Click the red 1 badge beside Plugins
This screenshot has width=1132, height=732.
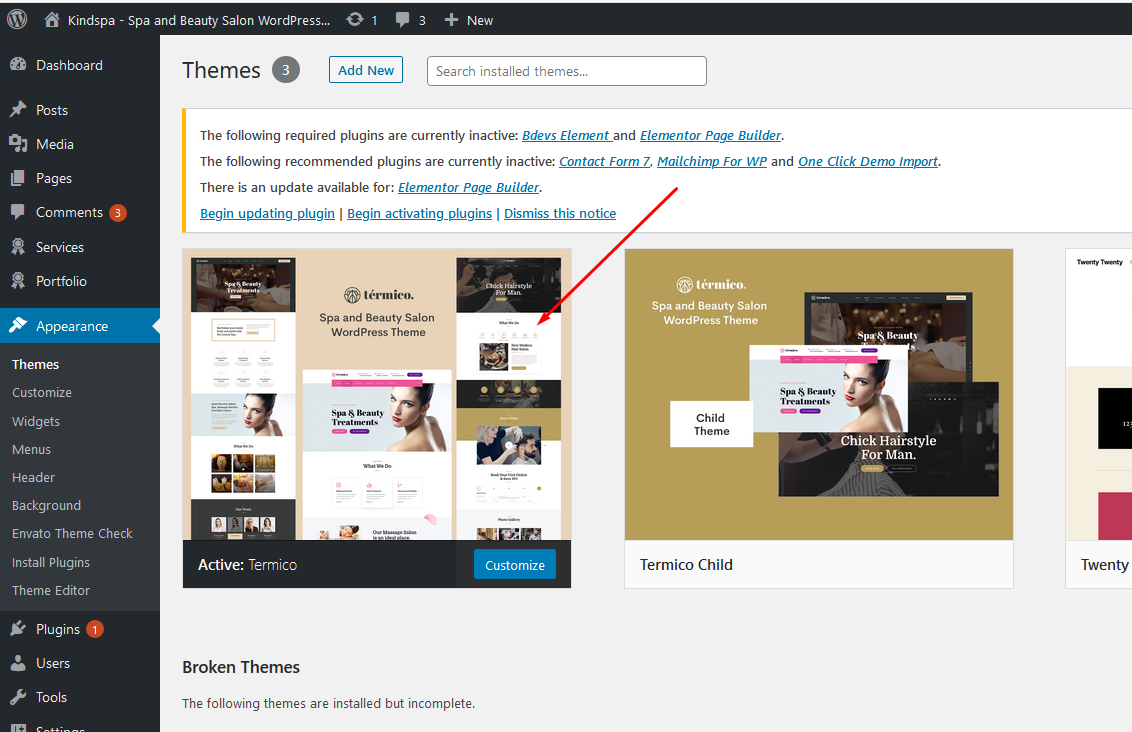[95, 629]
